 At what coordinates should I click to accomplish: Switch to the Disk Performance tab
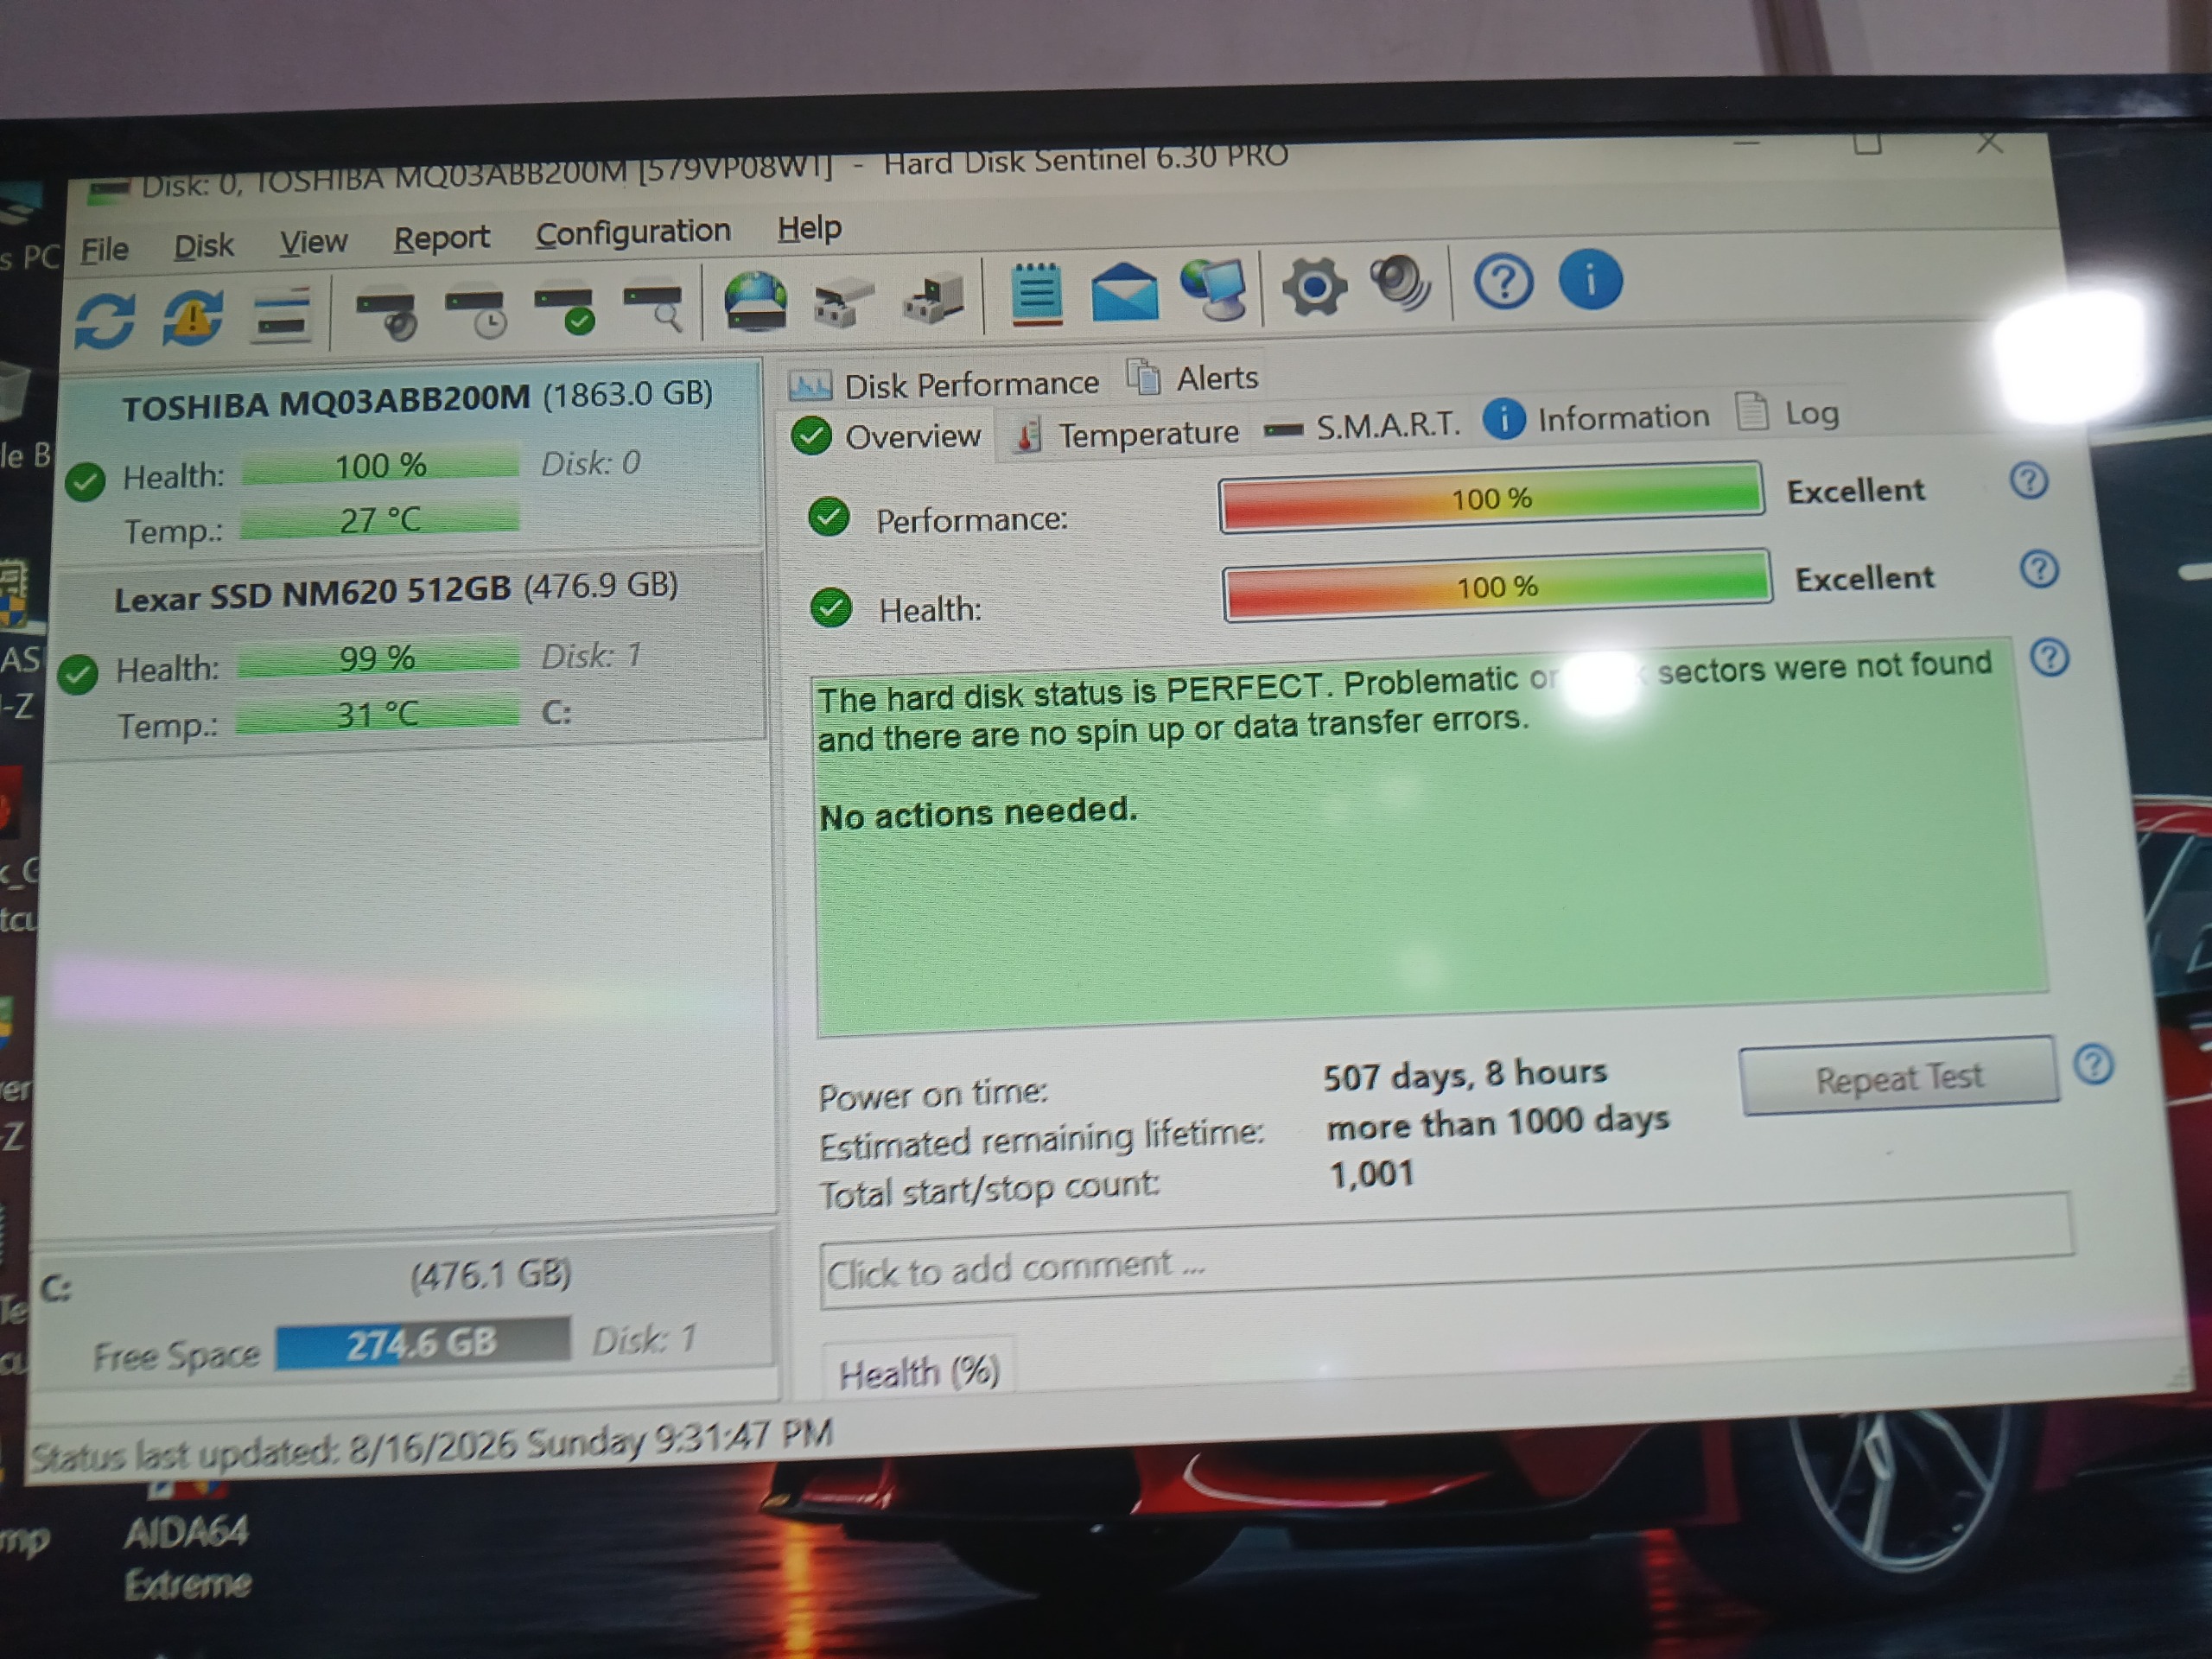click(945, 384)
